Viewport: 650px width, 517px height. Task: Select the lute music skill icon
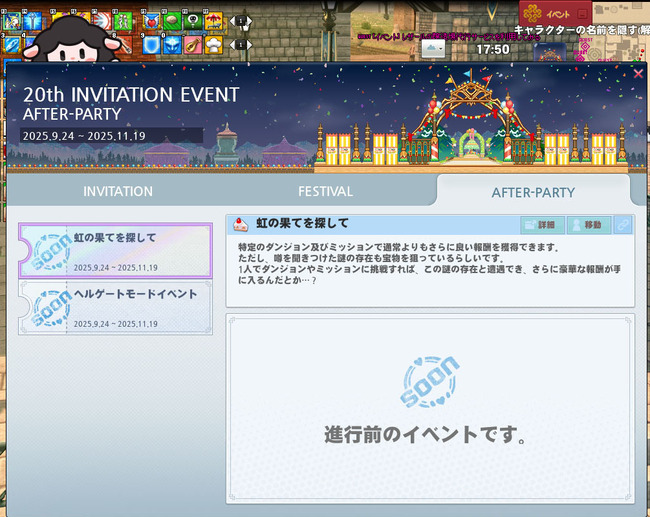pyautogui.click(x=193, y=45)
